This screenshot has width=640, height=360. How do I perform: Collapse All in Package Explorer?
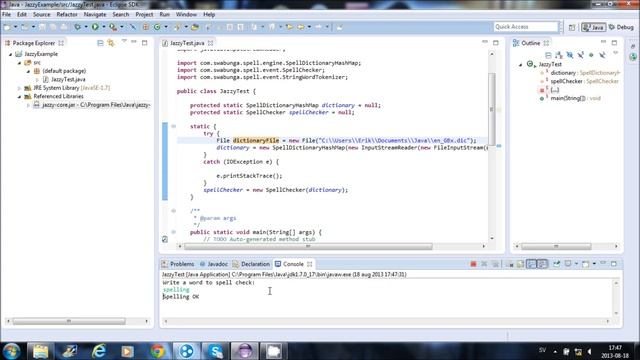[x=100, y=43]
